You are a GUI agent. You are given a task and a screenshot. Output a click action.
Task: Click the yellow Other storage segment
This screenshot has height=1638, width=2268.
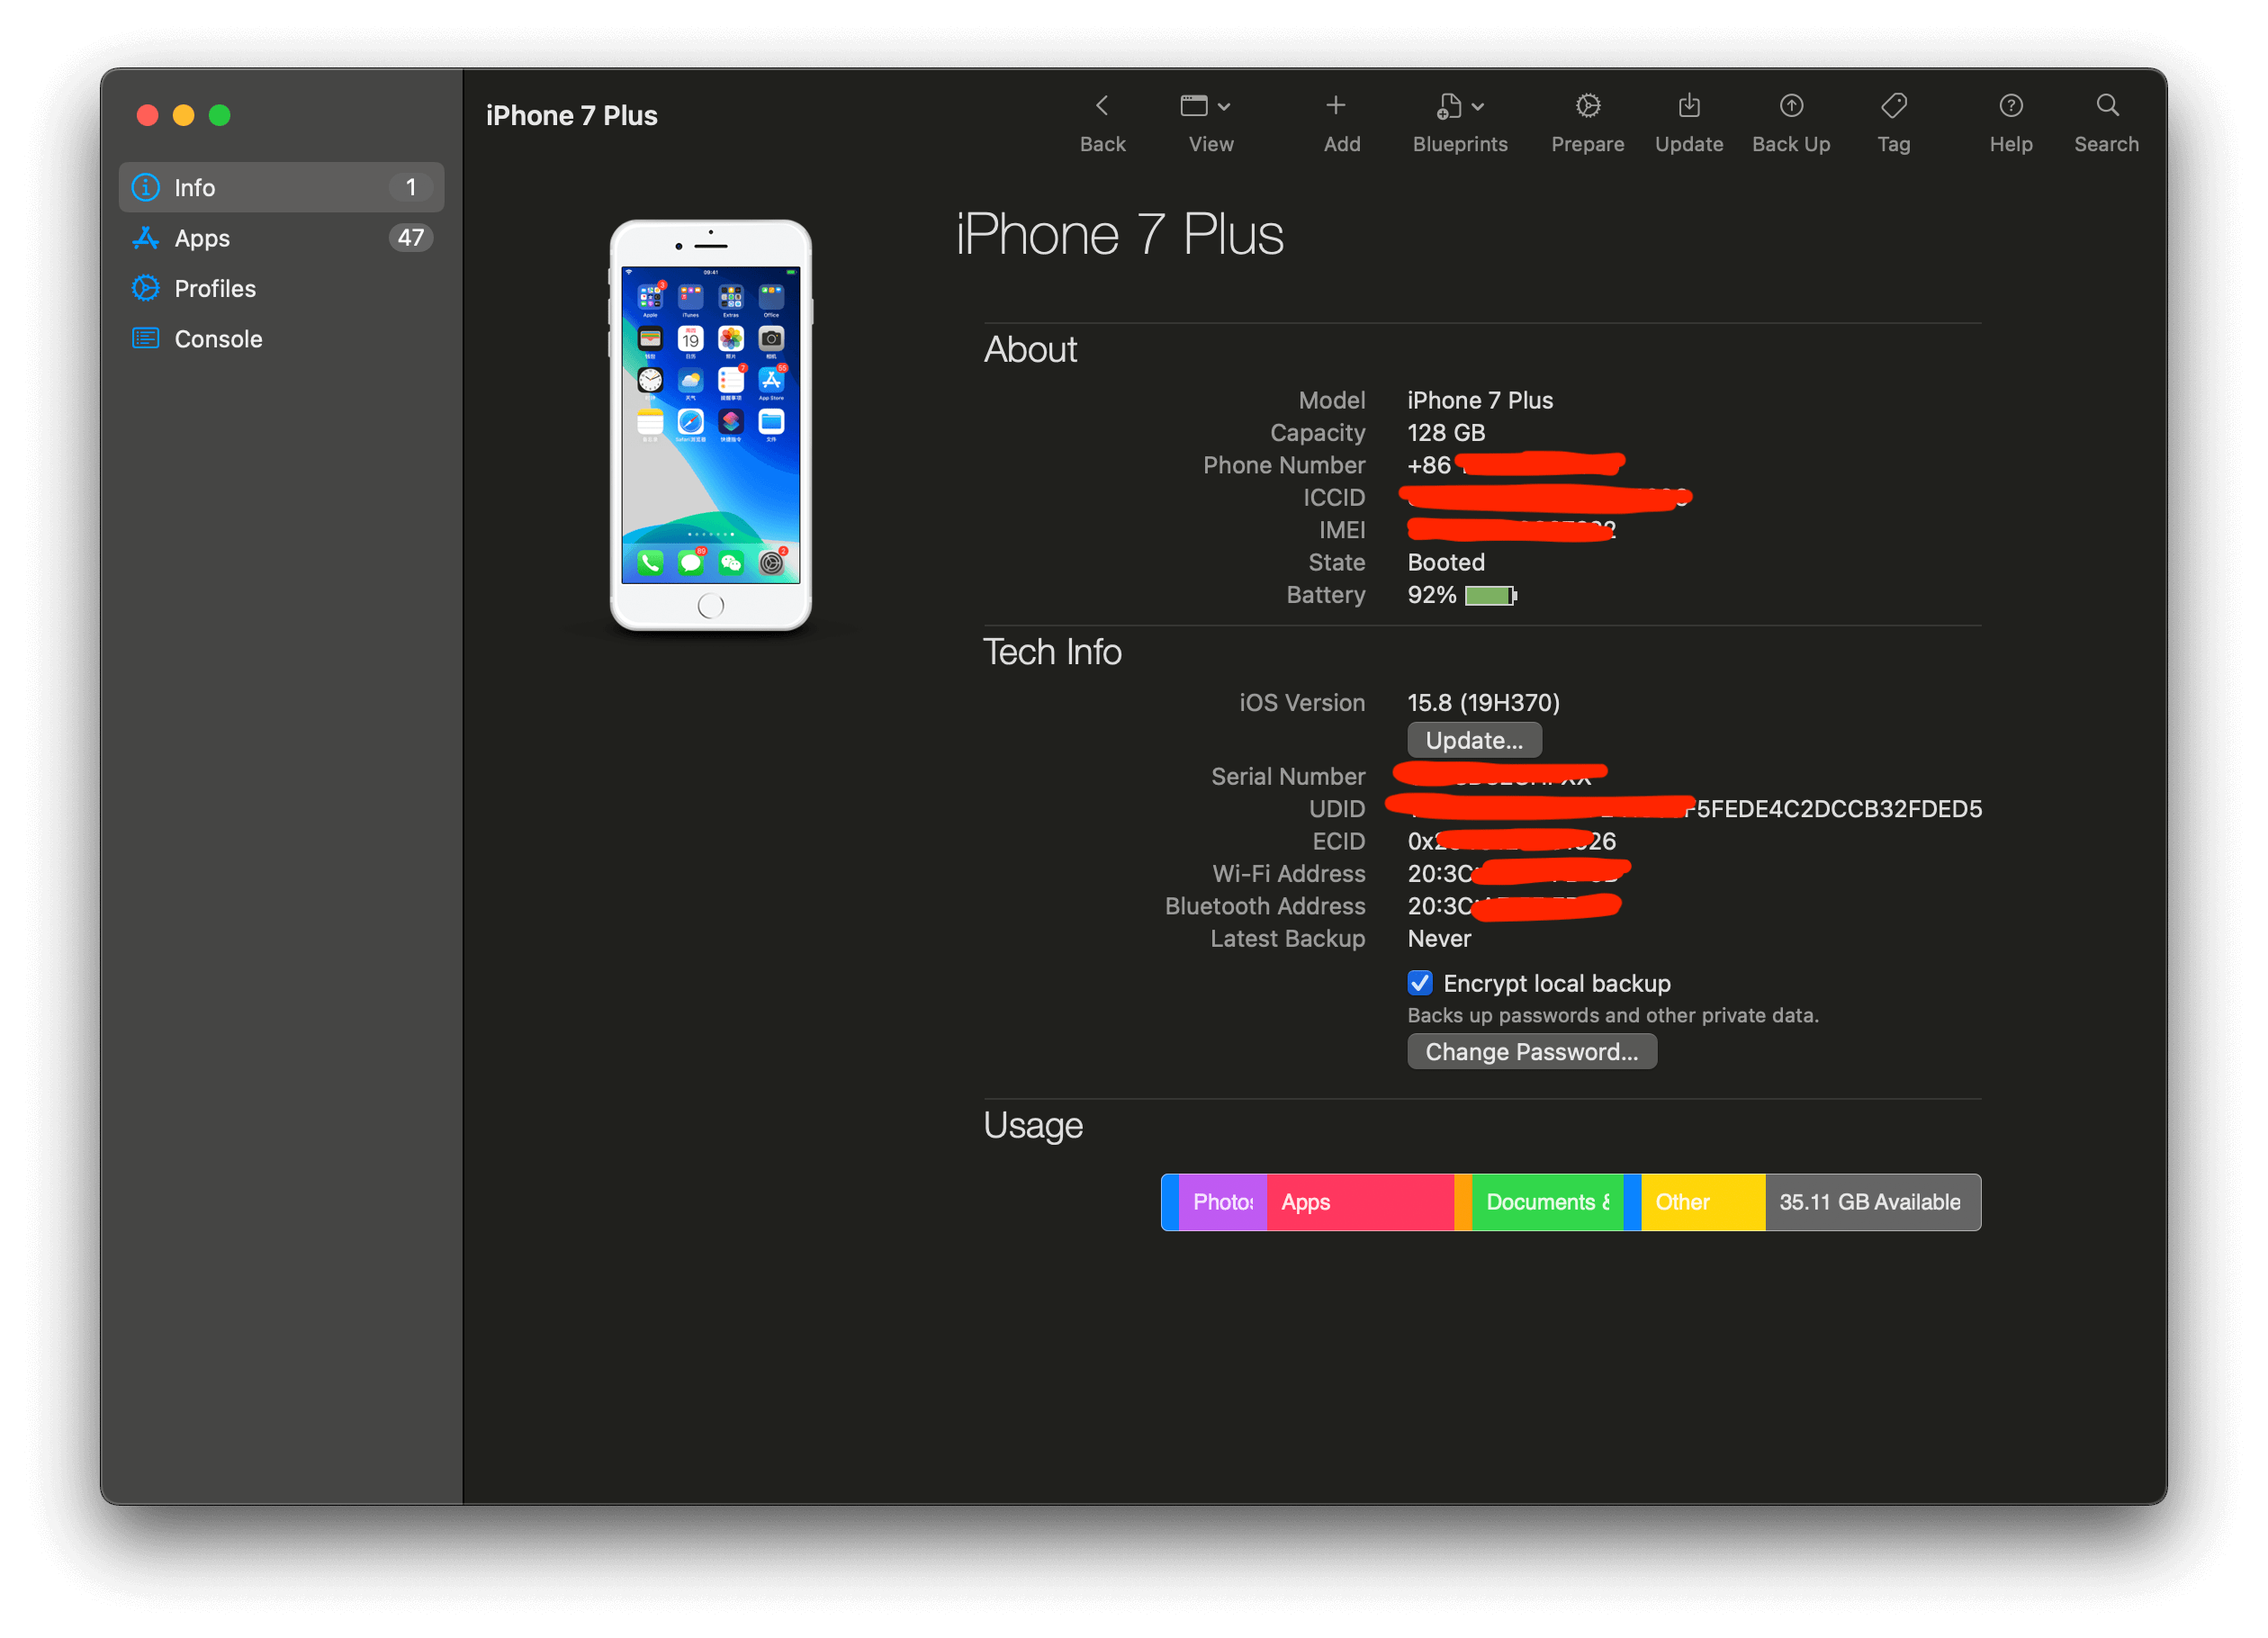pyautogui.click(x=1702, y=1202)
